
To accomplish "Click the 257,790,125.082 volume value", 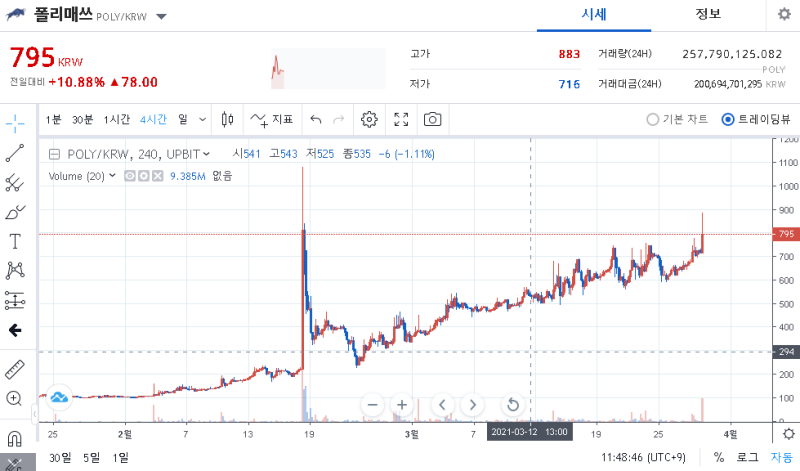I will click(732, 54).
